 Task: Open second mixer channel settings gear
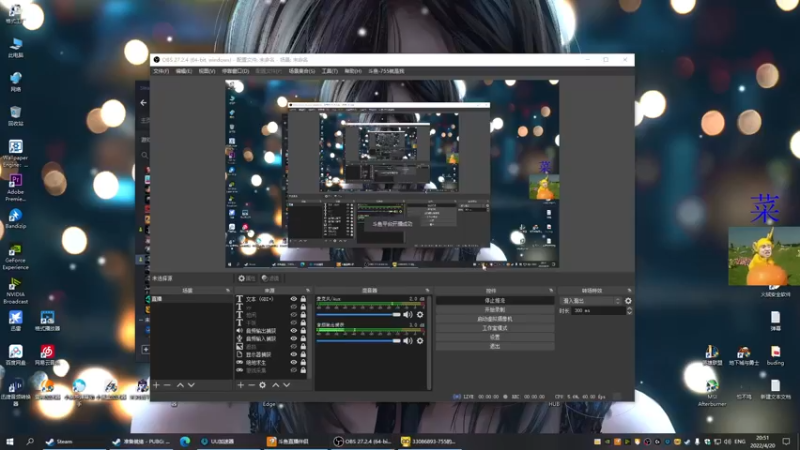[420, 341]
